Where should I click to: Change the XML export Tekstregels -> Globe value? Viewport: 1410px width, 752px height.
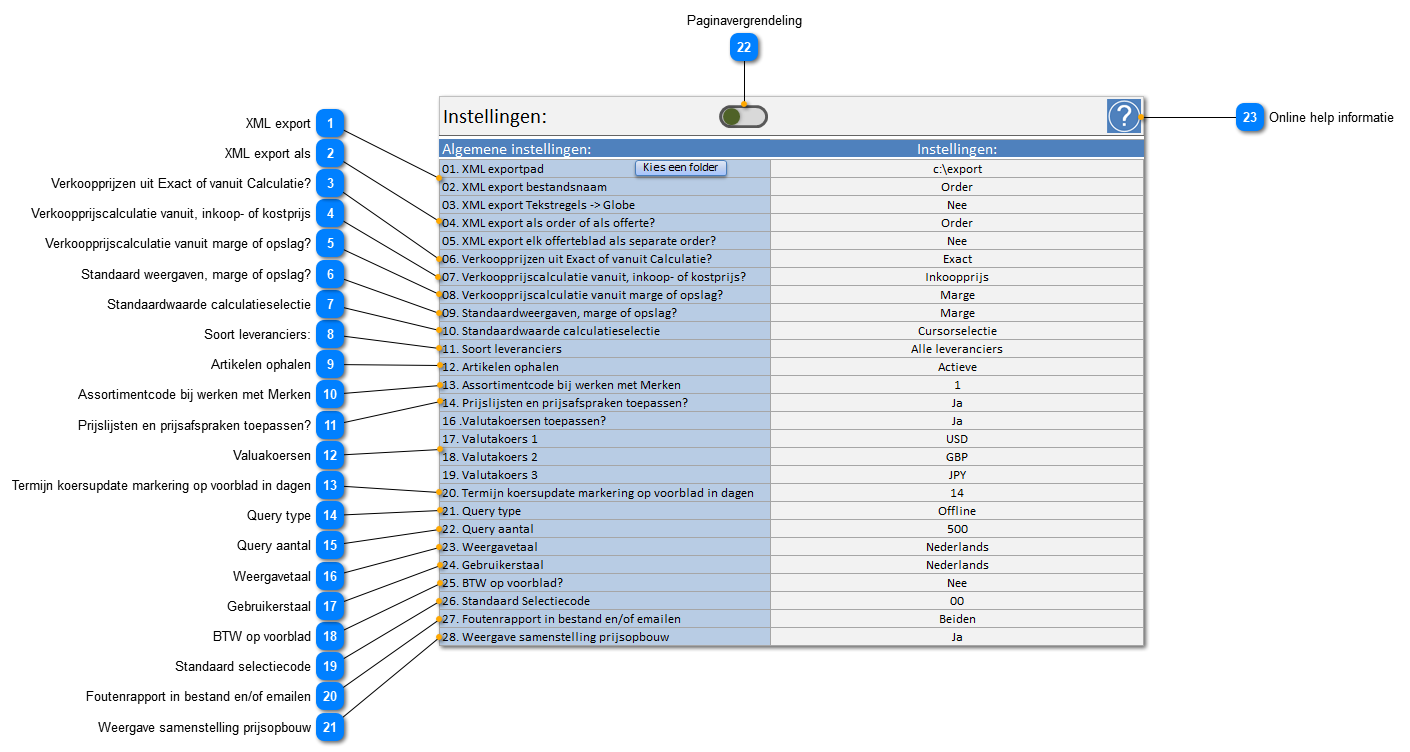pyautogui.click(x=957, y=205)
